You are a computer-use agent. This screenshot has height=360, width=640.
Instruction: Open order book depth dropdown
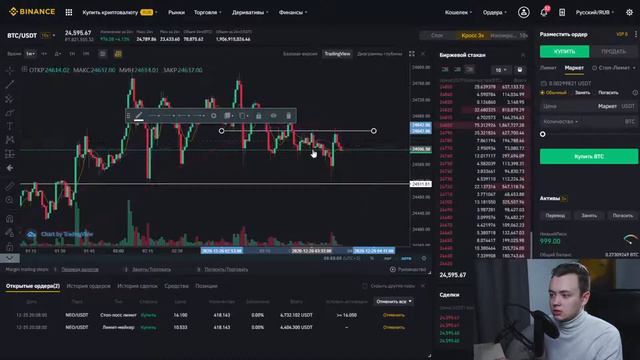coord(501,70)
